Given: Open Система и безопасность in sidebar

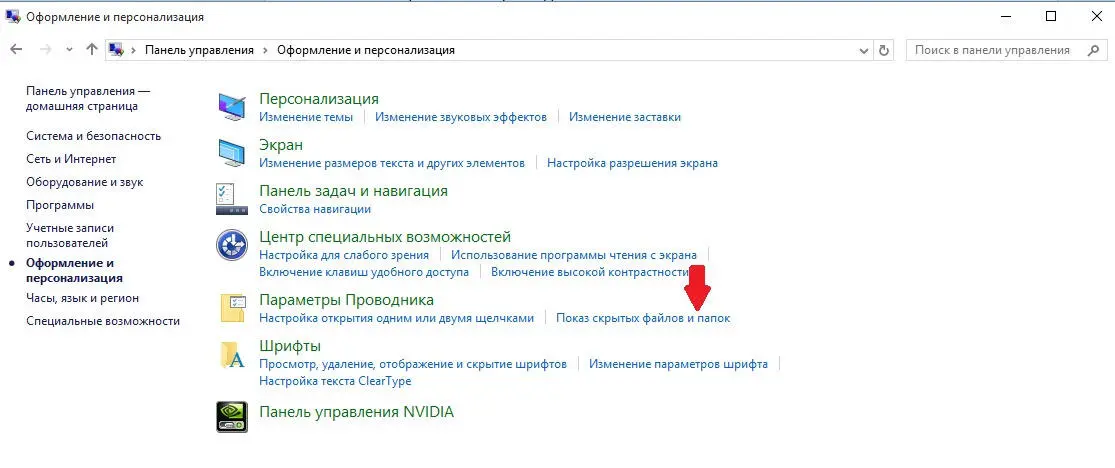Looking at the screenshot, I should (x=93, y=136).
